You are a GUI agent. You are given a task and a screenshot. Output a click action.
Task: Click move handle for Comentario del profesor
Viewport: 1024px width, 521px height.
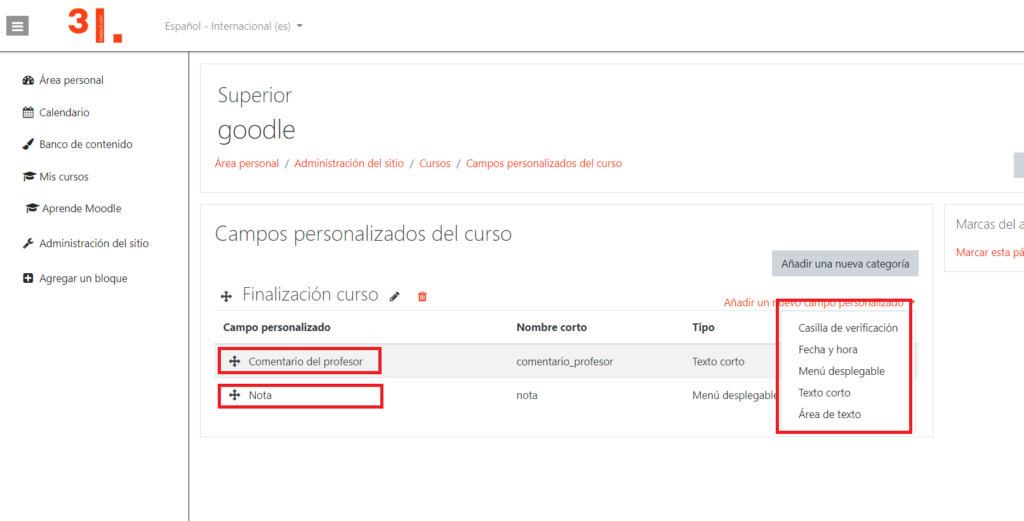[x=235, y=361]
